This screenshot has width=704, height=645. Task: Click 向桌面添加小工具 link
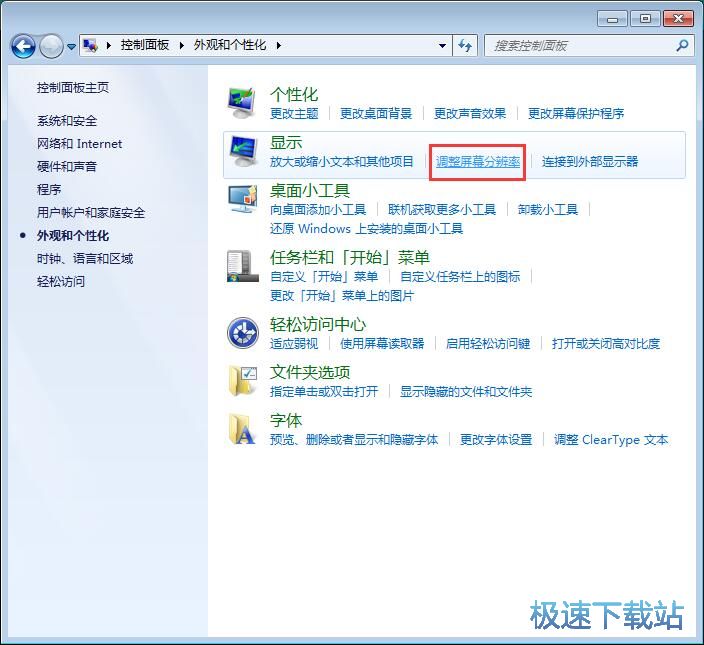tap(318, 210)
